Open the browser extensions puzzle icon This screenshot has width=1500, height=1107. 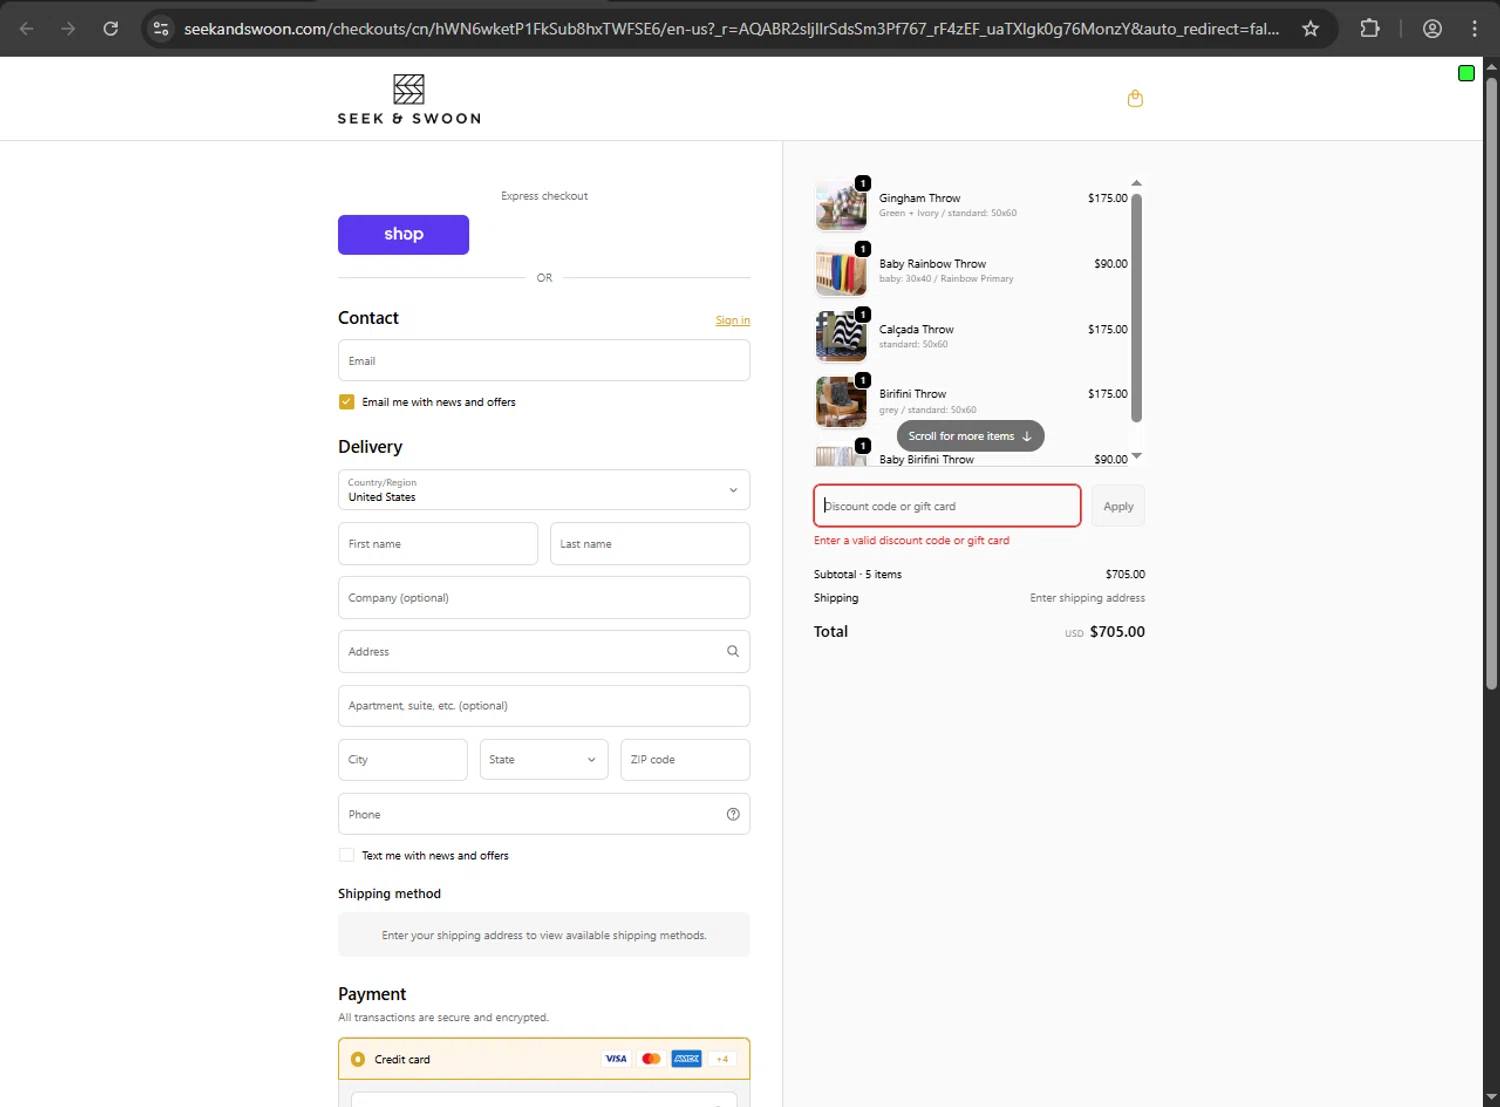point(1370,28)
